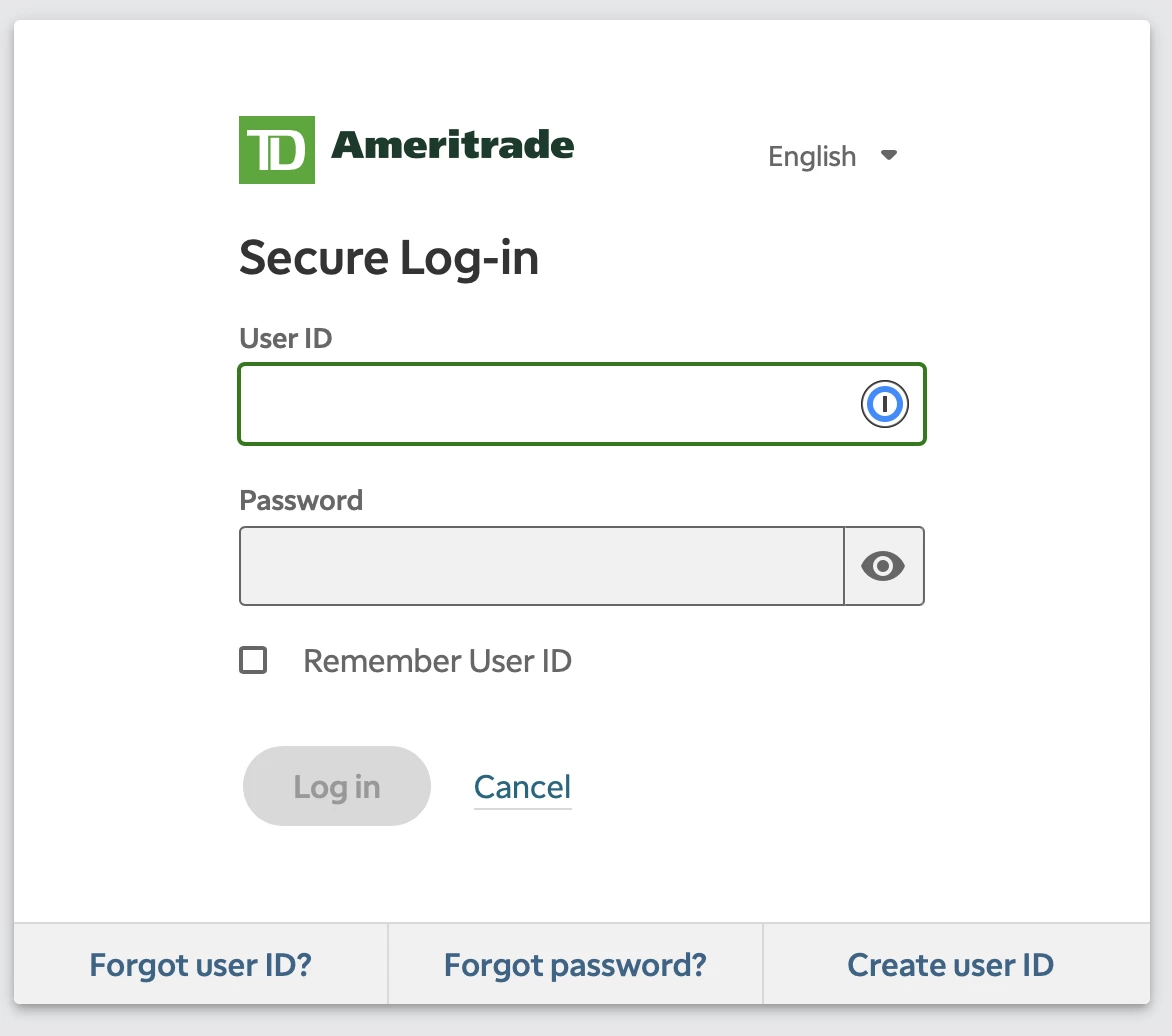Click the caret arrow beside English

click(x=889, y=155)
